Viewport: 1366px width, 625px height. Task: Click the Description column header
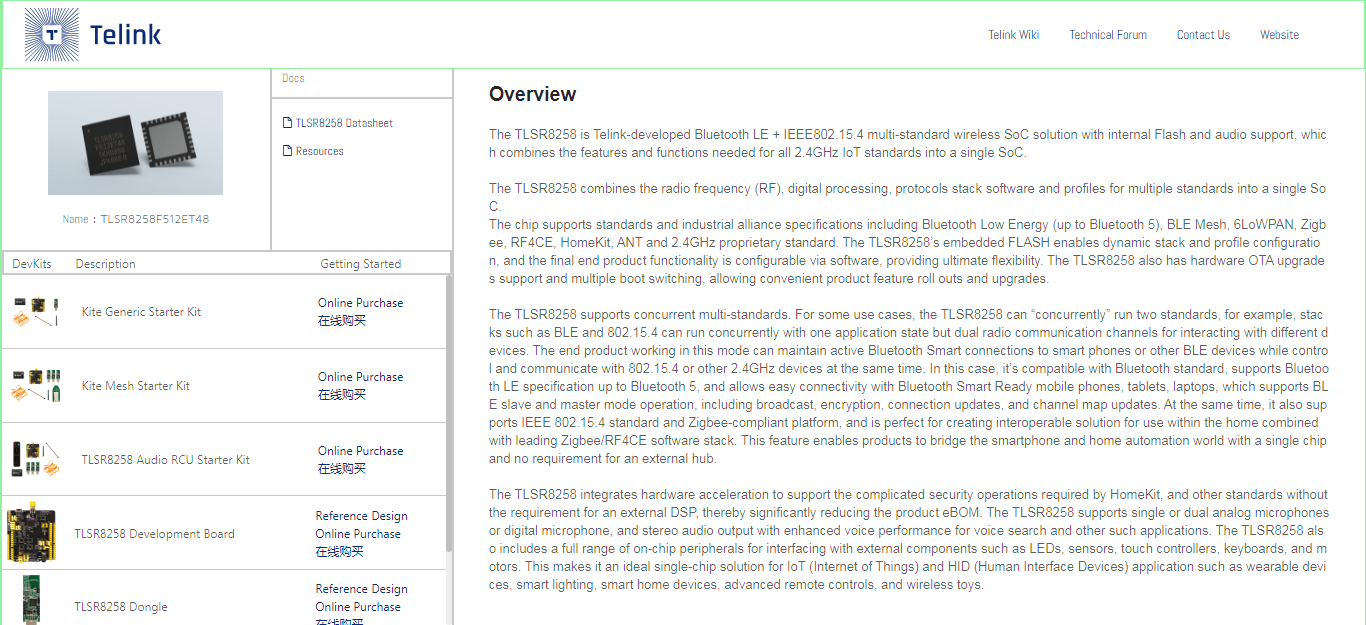pos(105,264)
